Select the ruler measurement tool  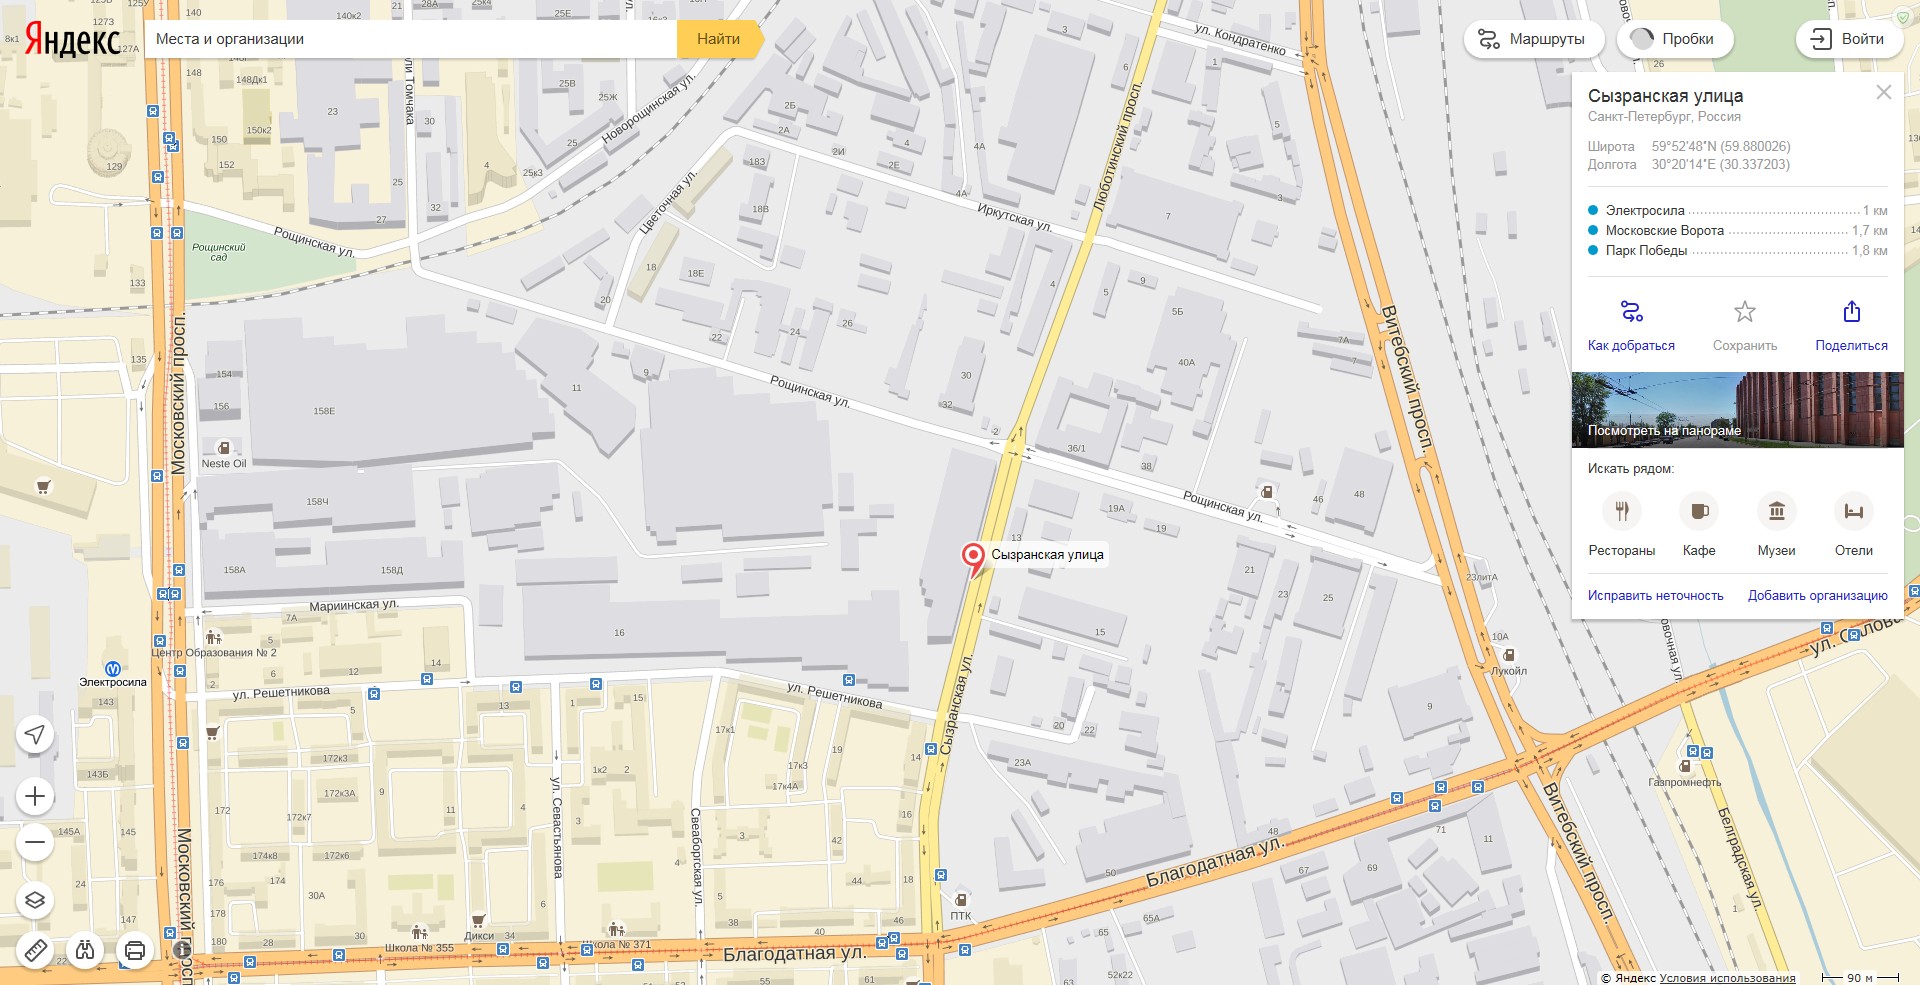tap(35, 950)
